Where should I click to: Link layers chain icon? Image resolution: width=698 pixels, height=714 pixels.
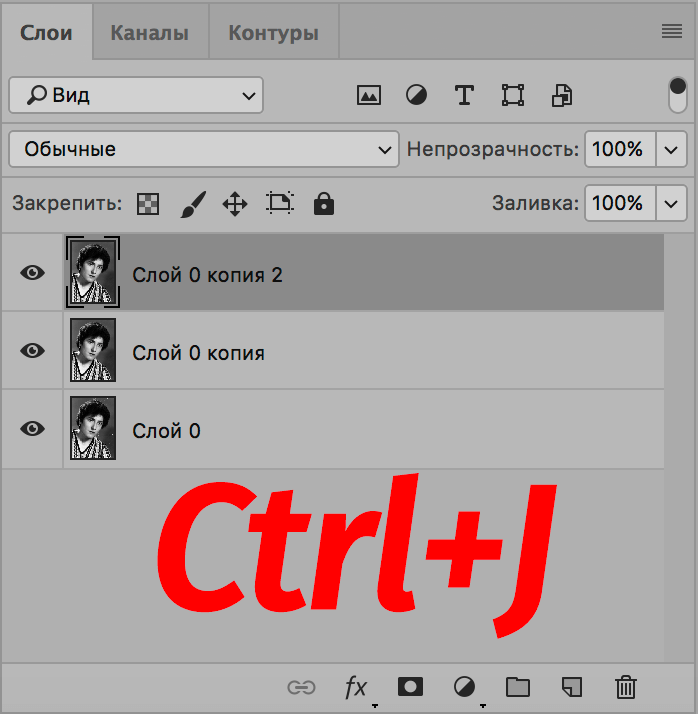point(301,687)
